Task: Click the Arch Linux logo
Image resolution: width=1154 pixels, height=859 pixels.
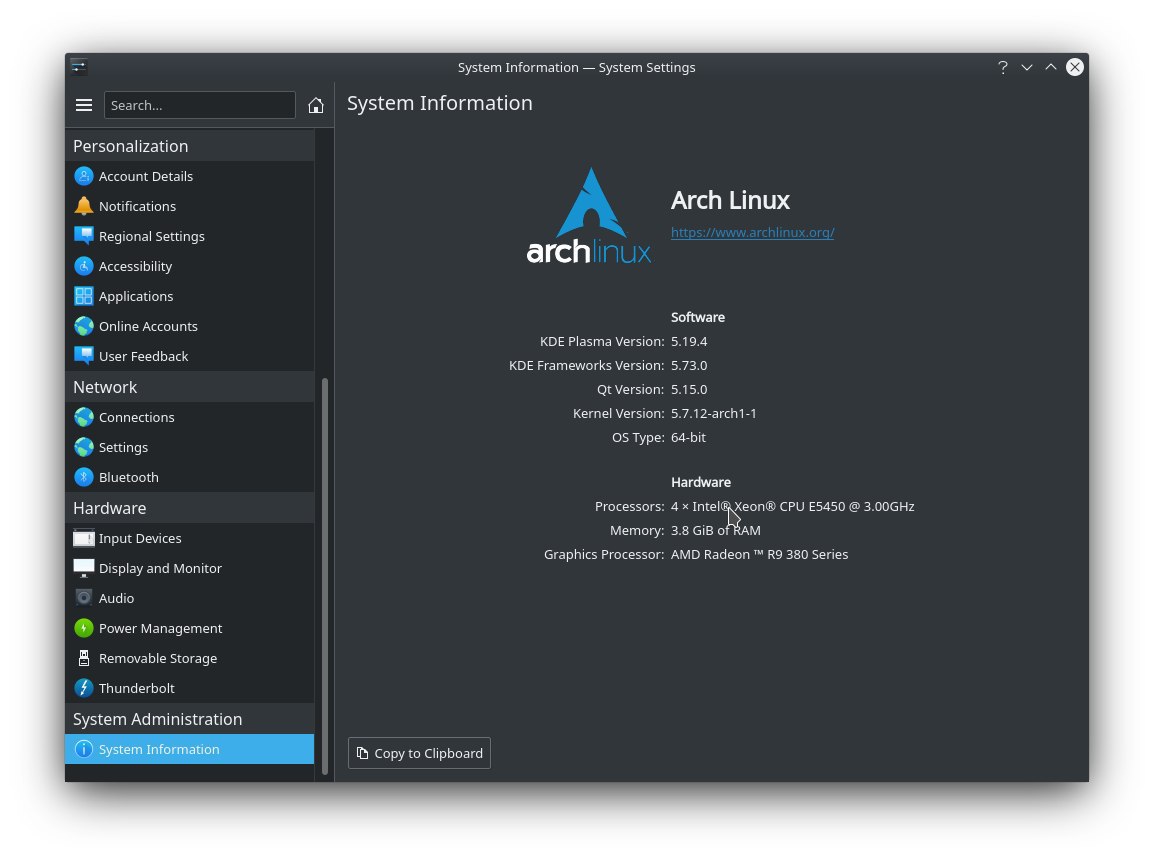Action: click(589, 216)
